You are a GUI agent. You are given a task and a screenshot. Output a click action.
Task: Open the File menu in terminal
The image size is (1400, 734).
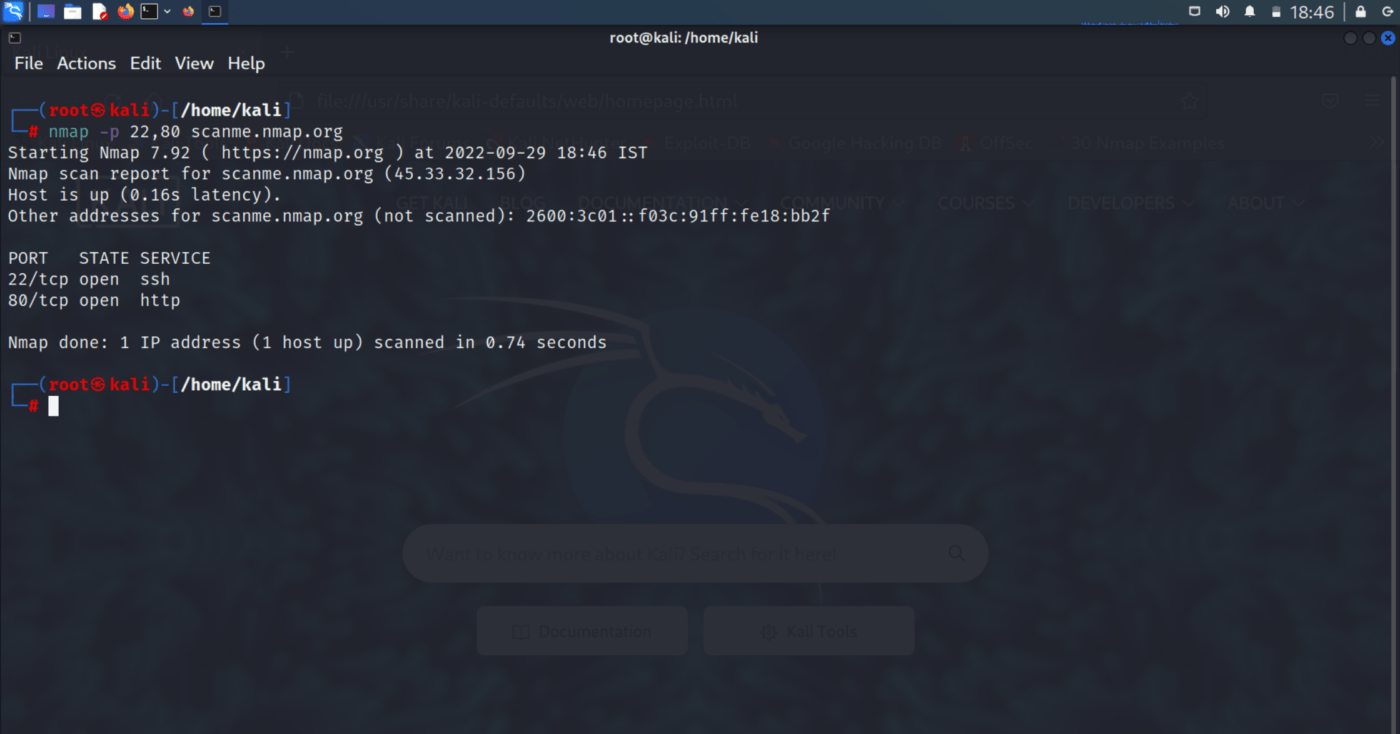coord(28,63)
